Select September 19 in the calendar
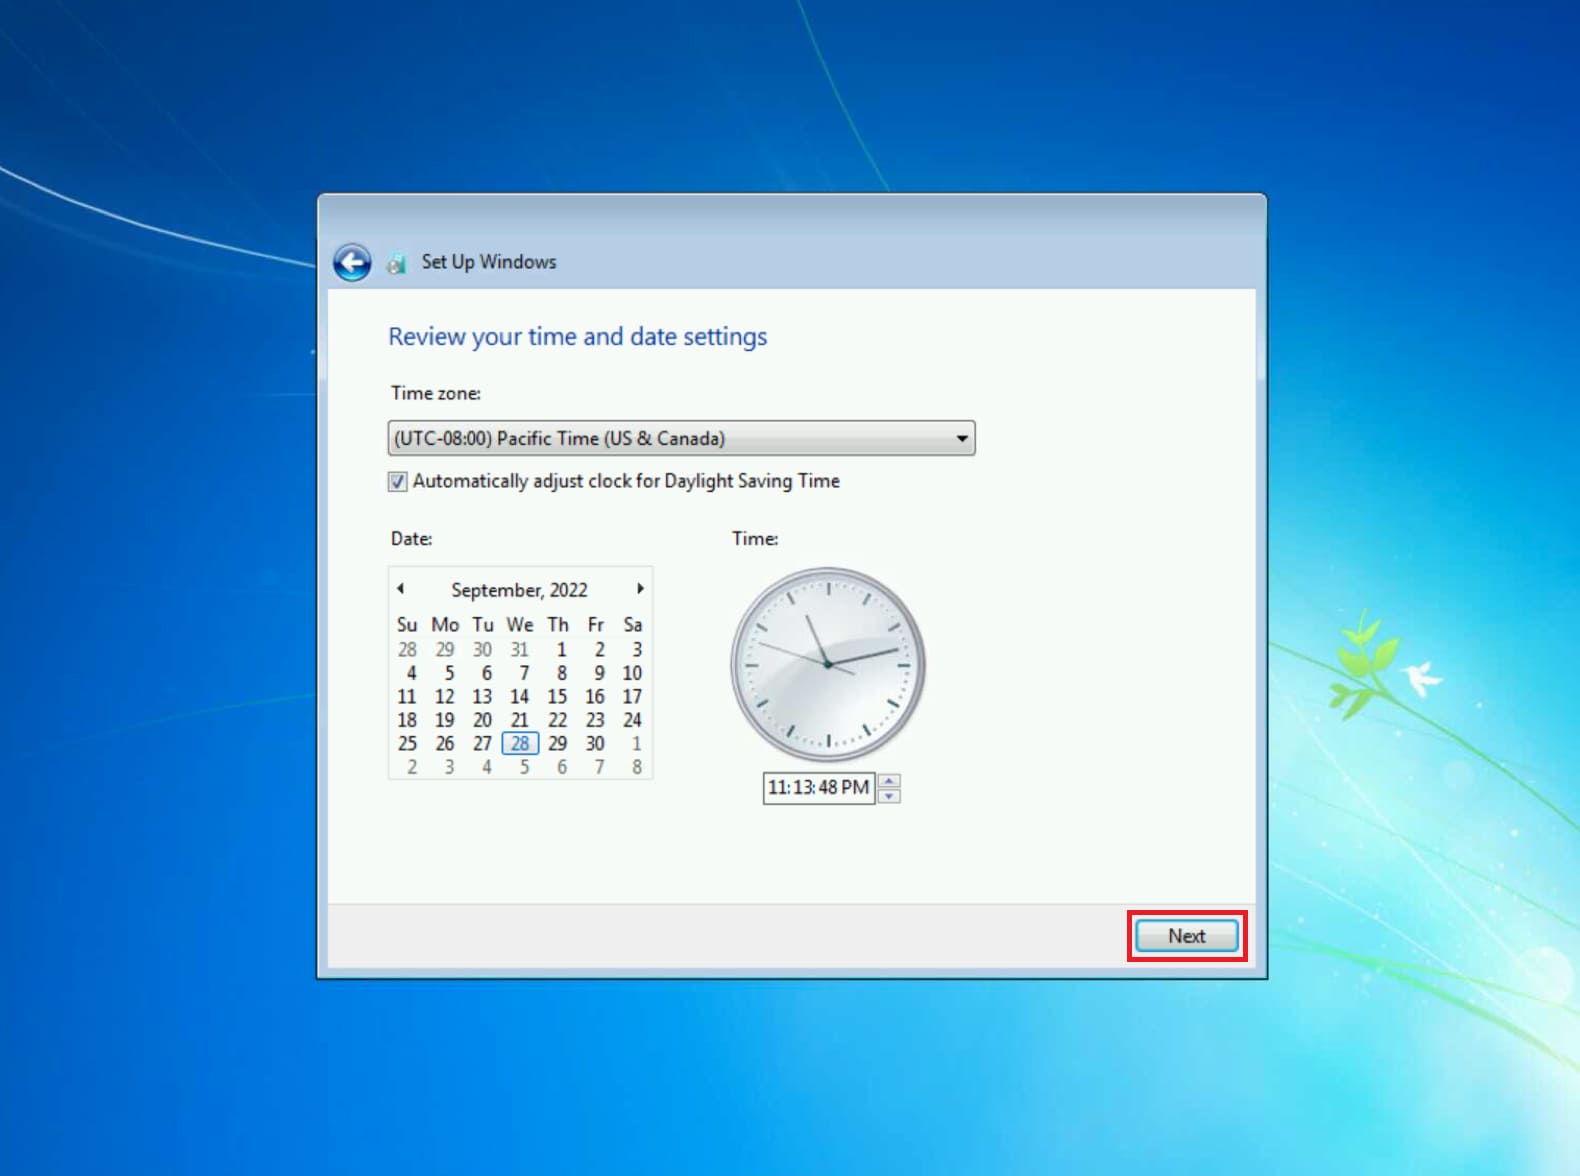The height and width of the screenshot is (1176, 1580). pos(445,720)
